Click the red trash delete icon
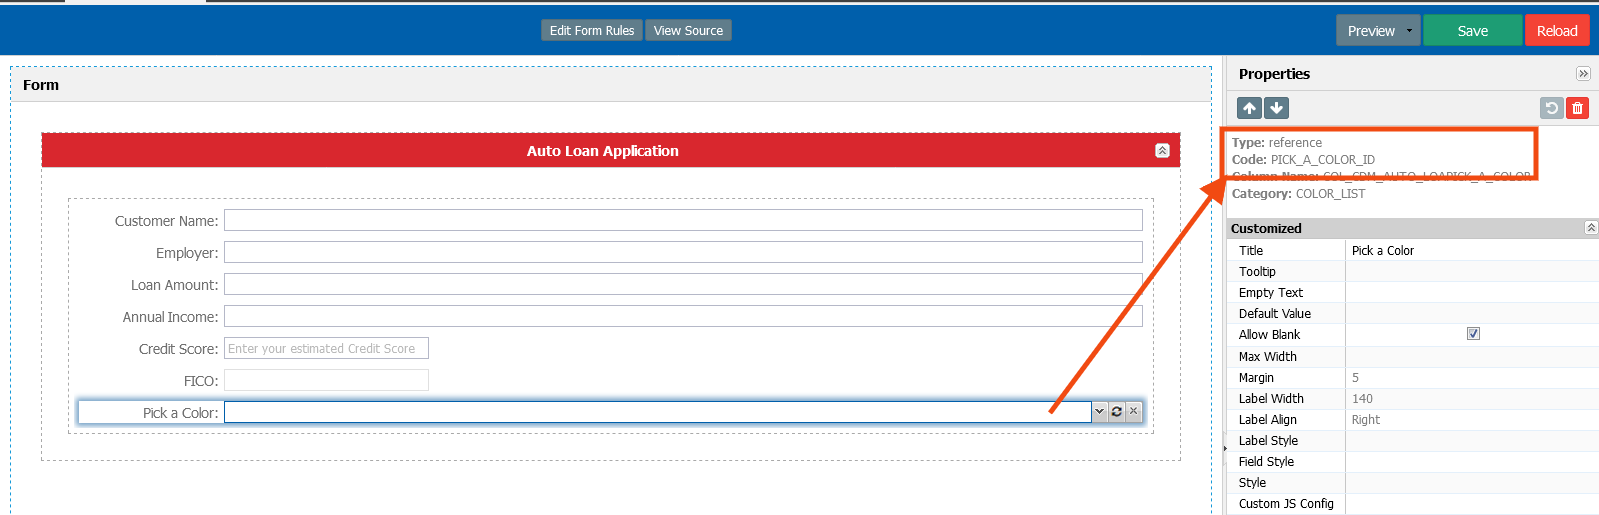 (x=1577, y=108)
